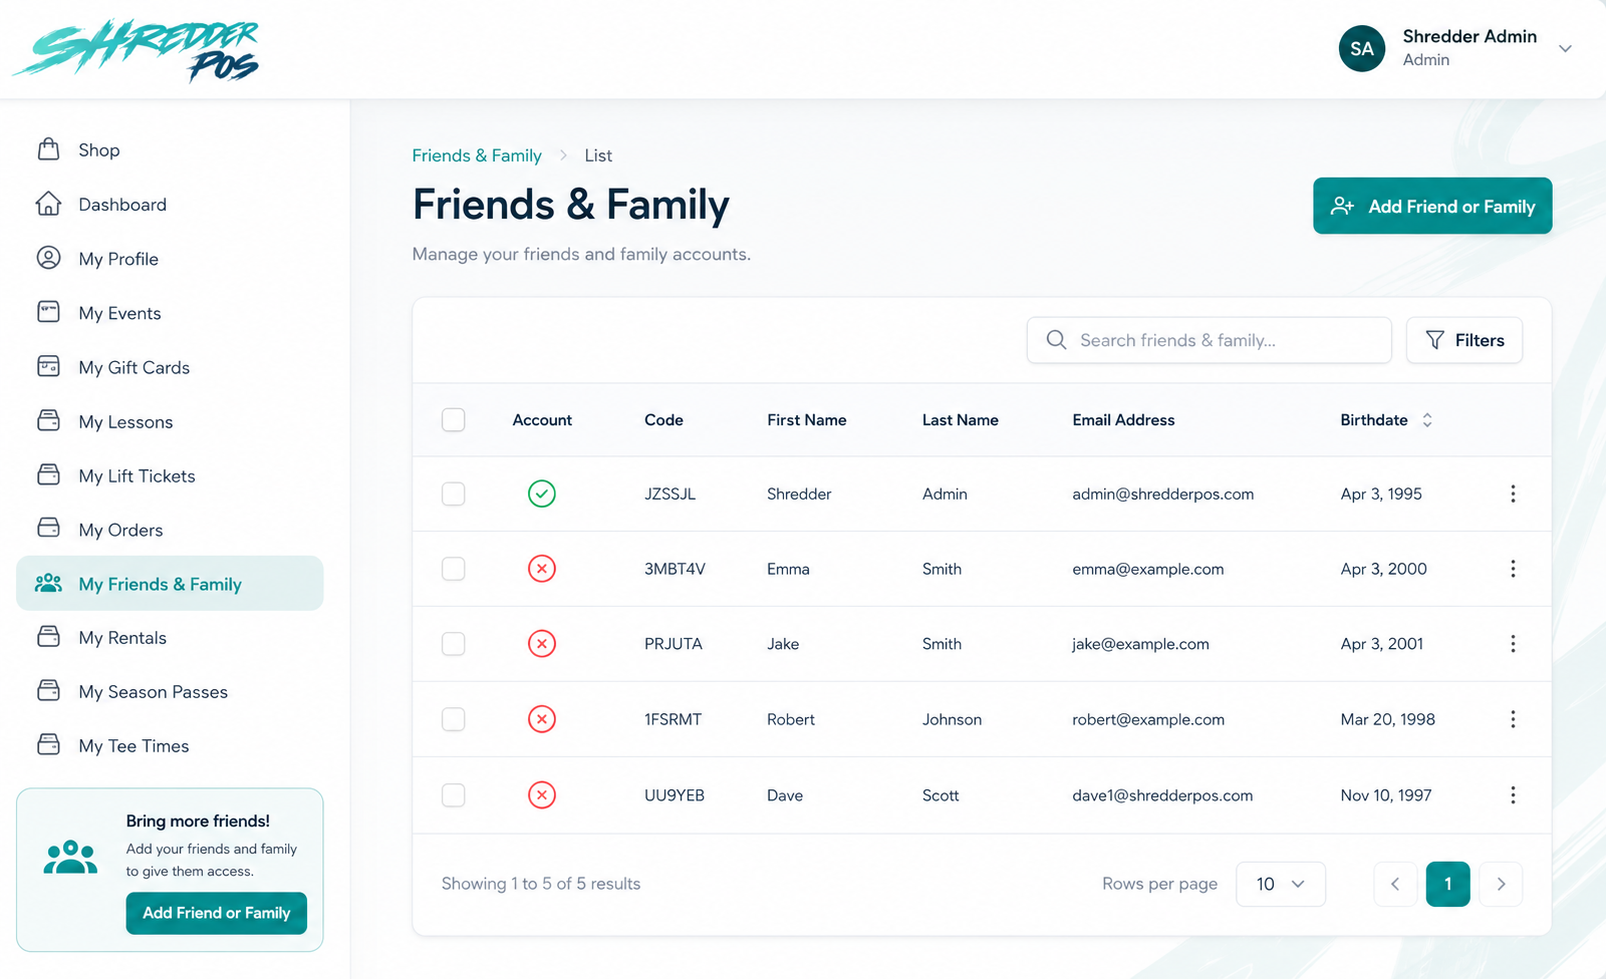Check the box for Emma Smith's row
This screenshot has width=1606, height=979.
point(453,569)
